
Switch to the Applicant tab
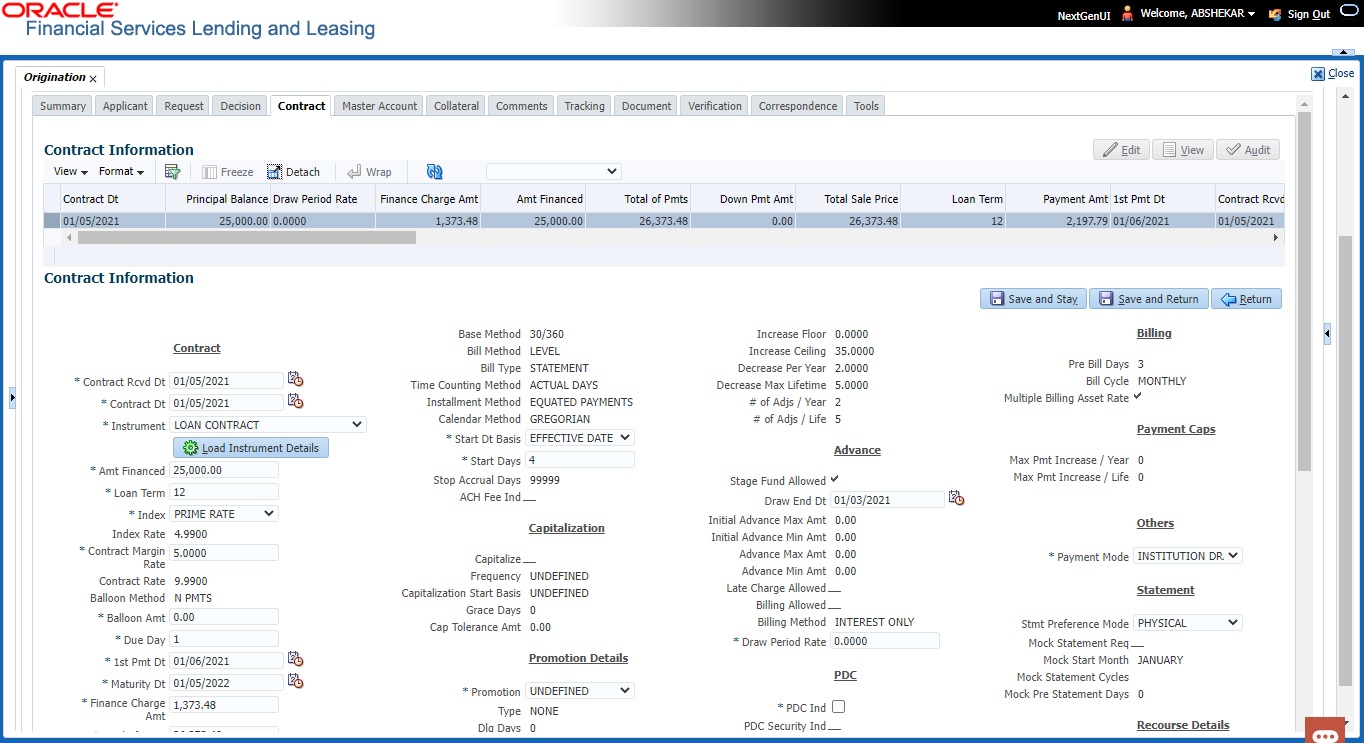[x=125, y=106]
